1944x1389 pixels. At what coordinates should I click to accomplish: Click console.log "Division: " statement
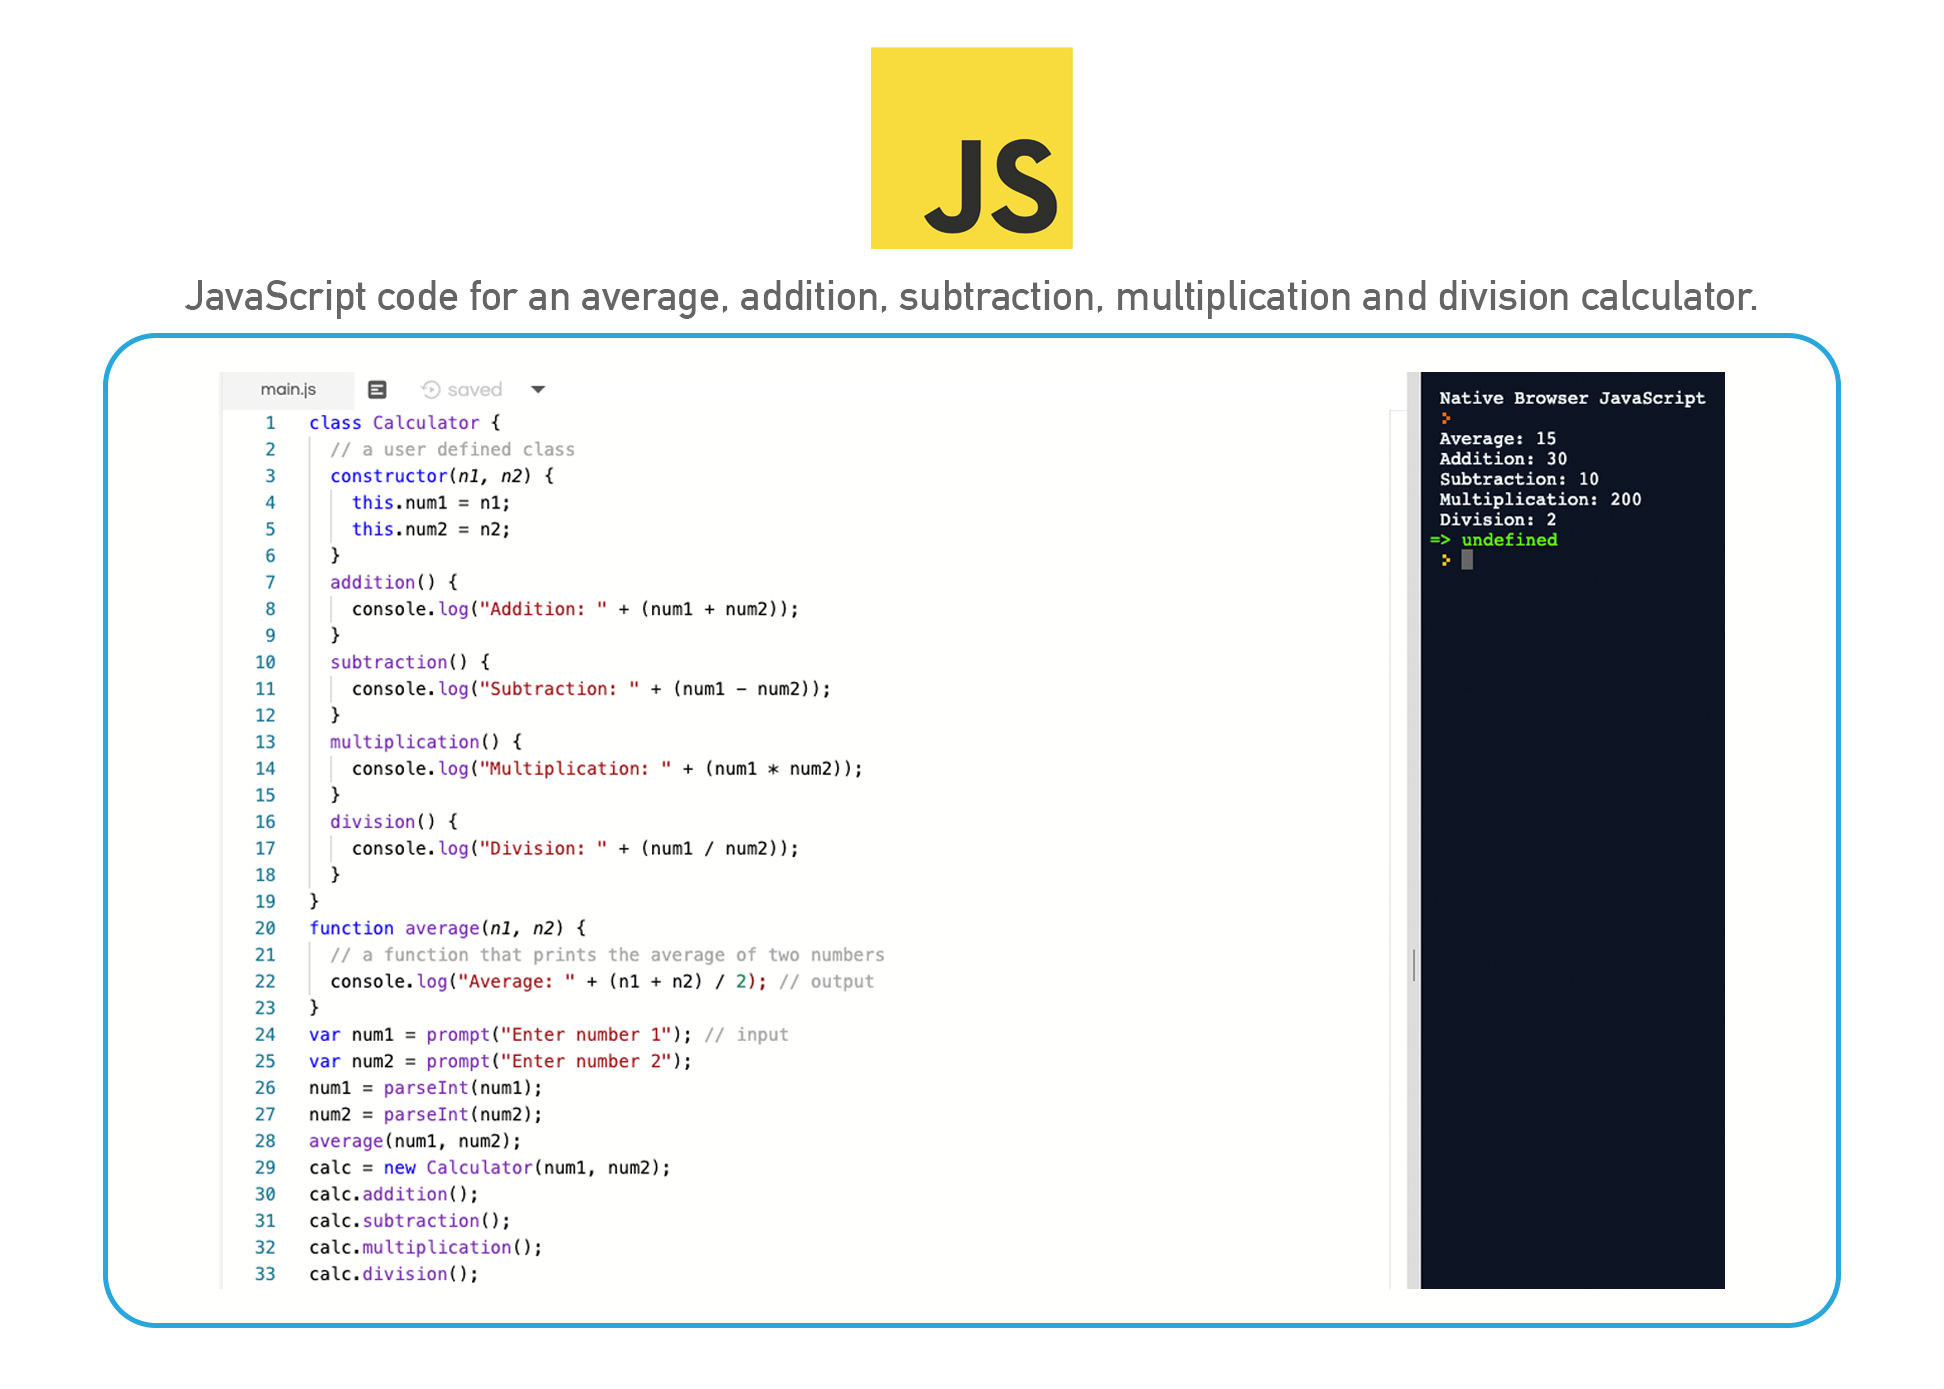[x=575, y=848]
